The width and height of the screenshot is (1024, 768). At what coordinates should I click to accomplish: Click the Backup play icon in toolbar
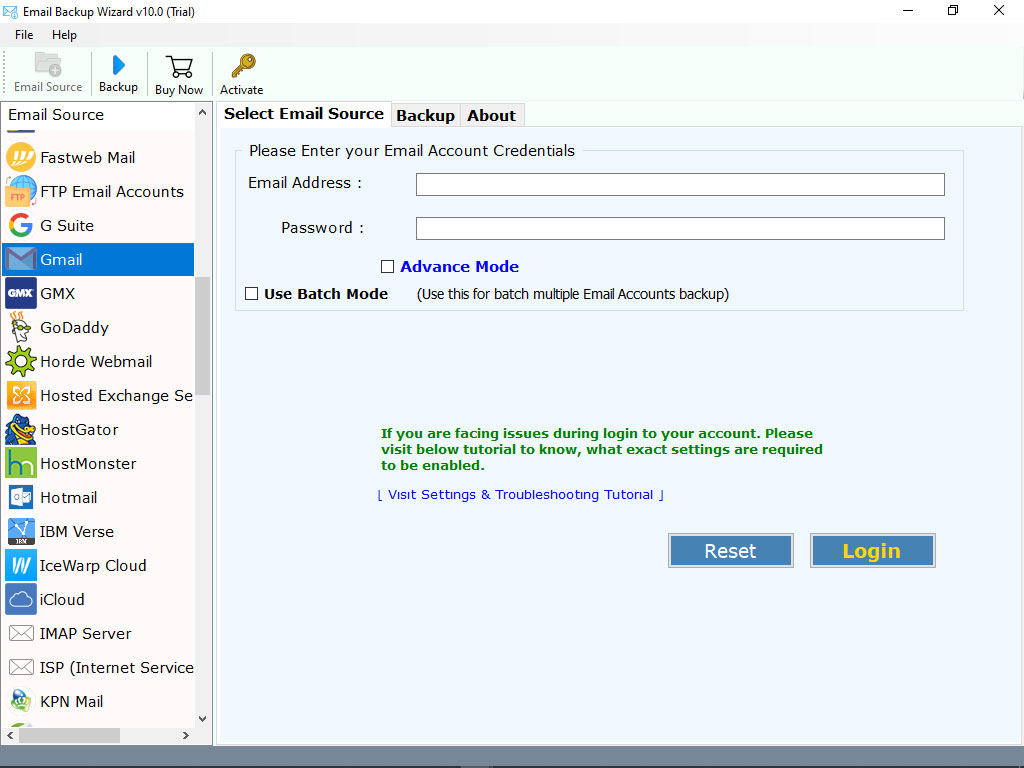pos(118,65)
